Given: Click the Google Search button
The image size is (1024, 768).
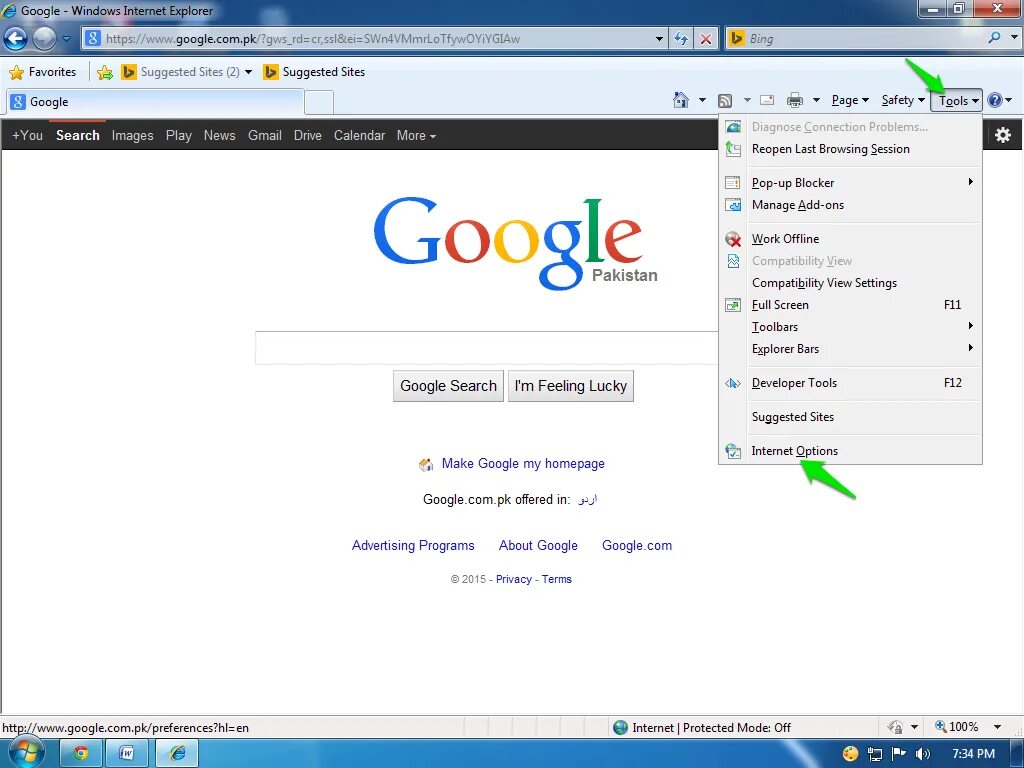Looking at the screenshot, I should [x=448, y=386].
